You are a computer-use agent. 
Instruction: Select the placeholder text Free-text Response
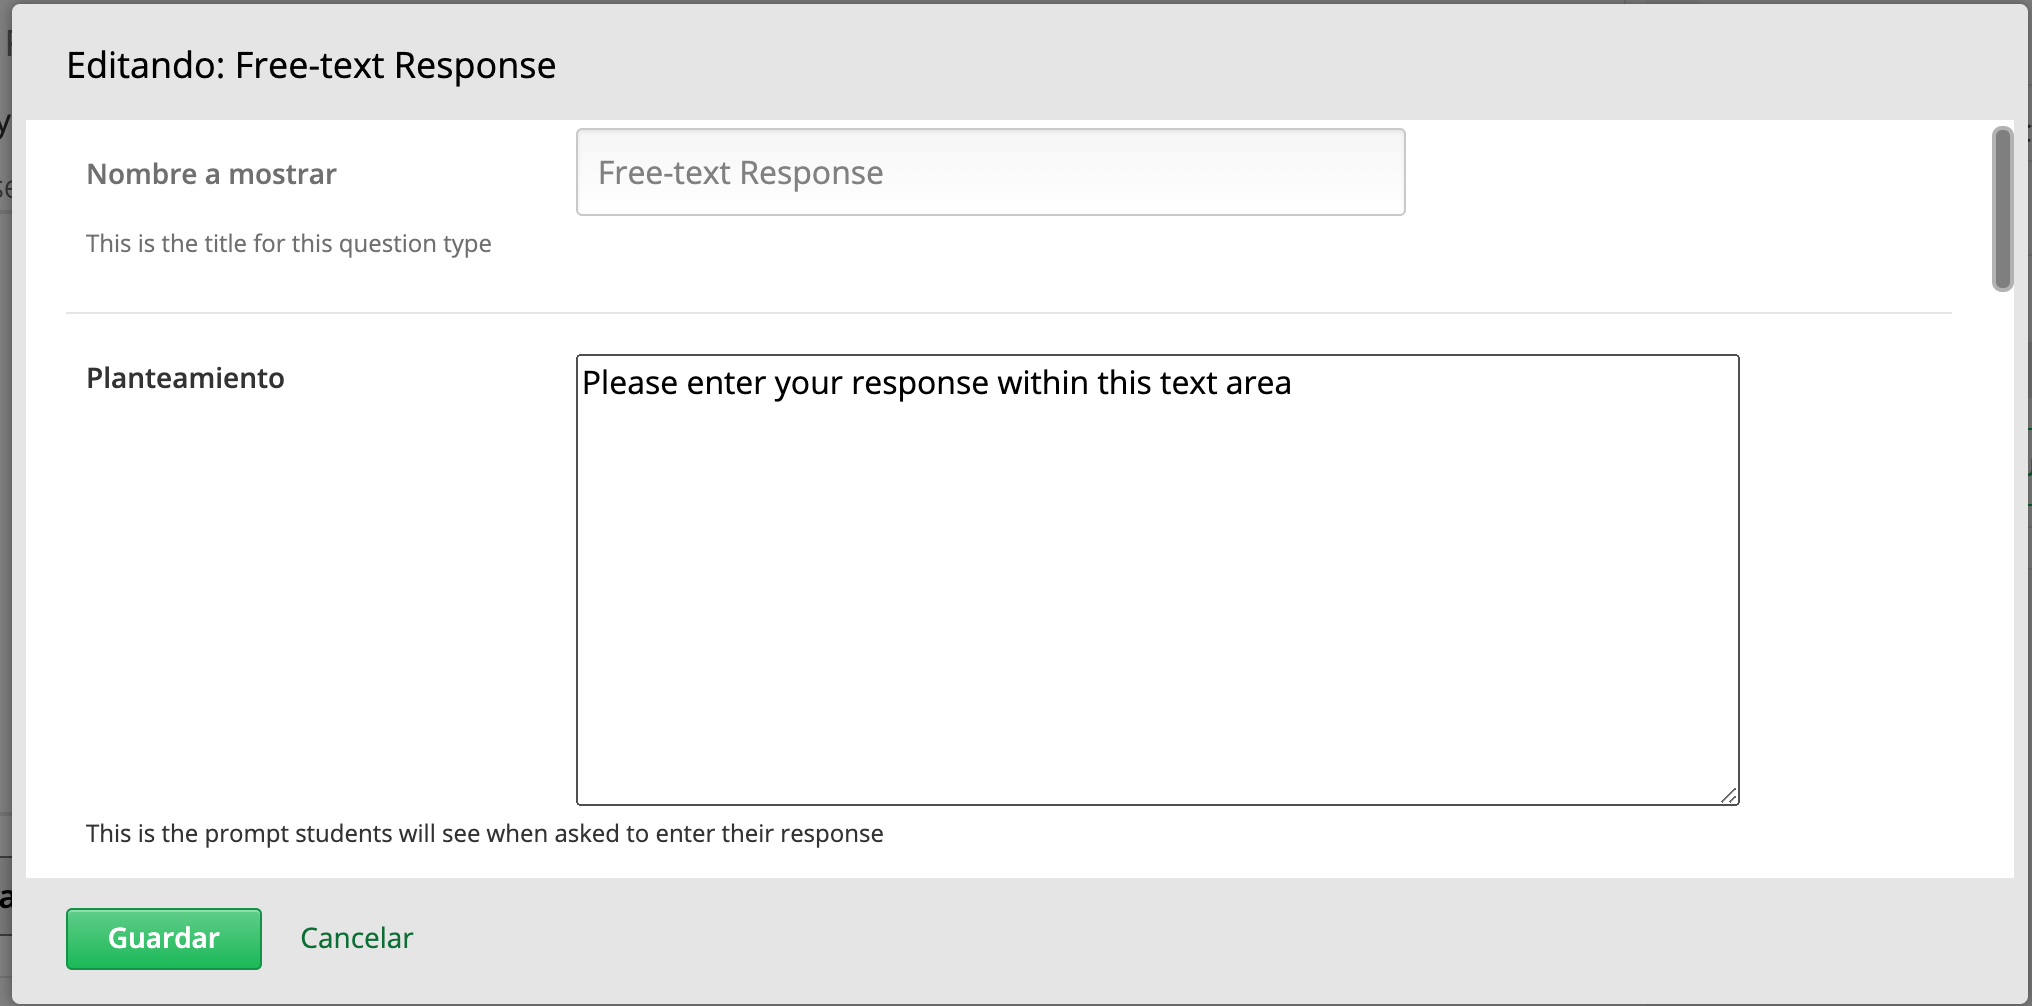tap(739, 171)
